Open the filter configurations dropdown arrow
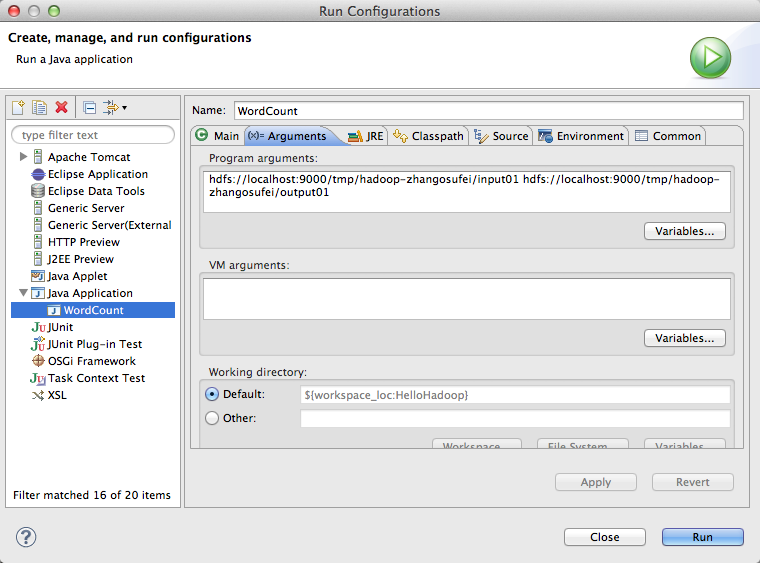Viewport: 760px width, 563px height. (125, 108)
